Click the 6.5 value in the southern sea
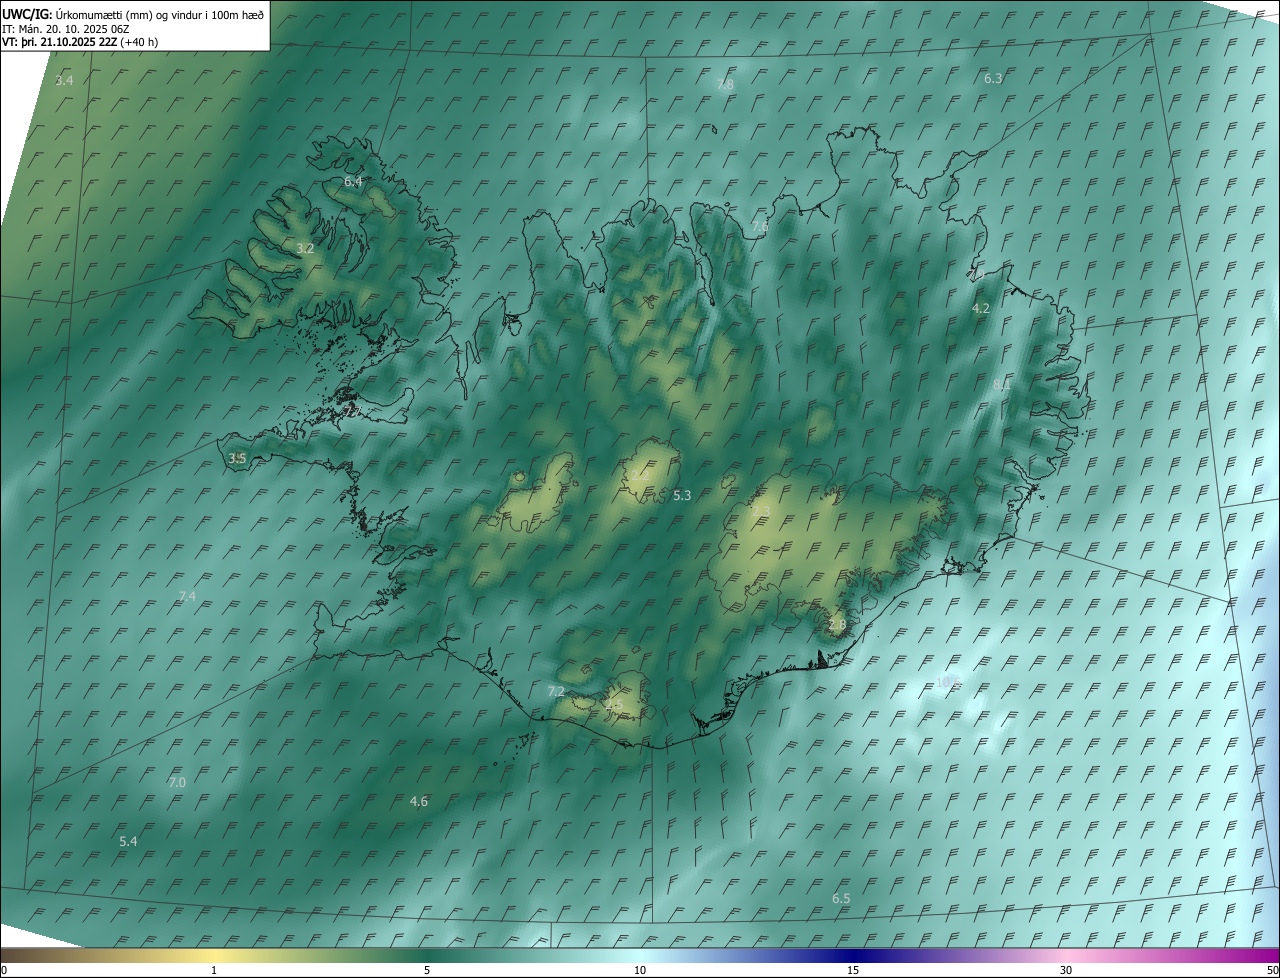The height and width of the screenshot is (978, 1280). pyautogui.click(x=841, y=899)
